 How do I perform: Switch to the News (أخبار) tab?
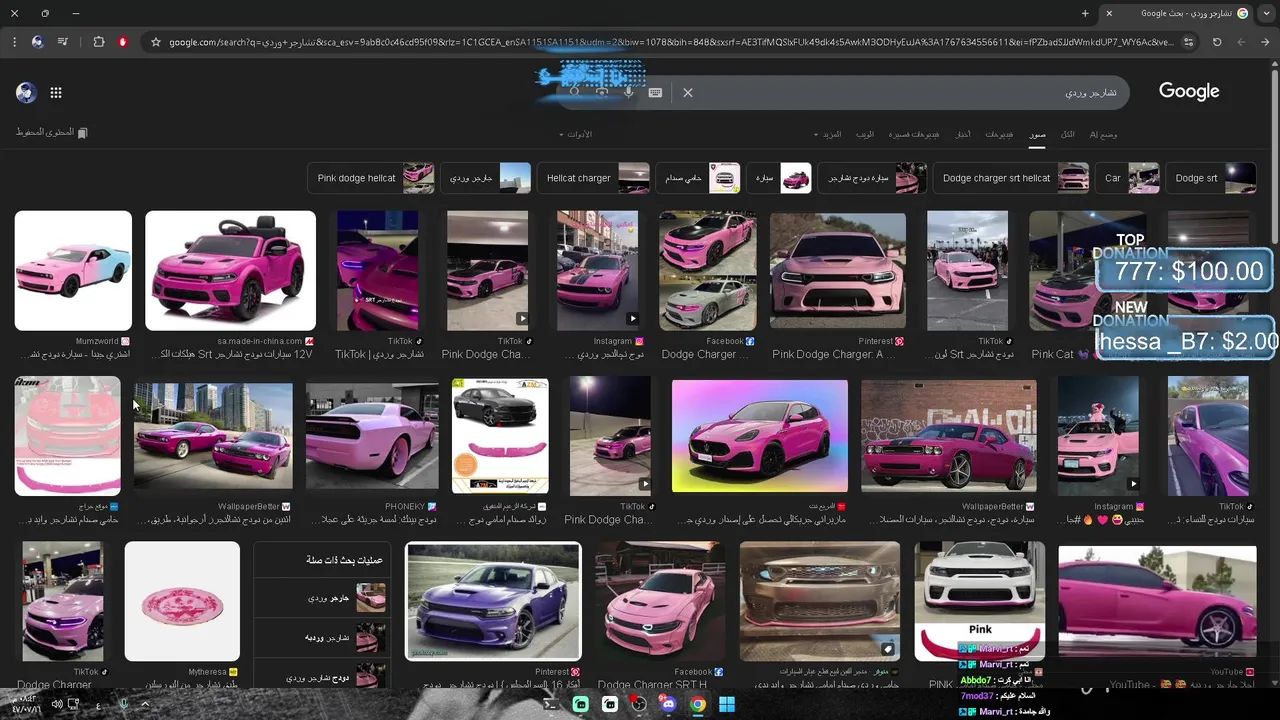point(962,134)
